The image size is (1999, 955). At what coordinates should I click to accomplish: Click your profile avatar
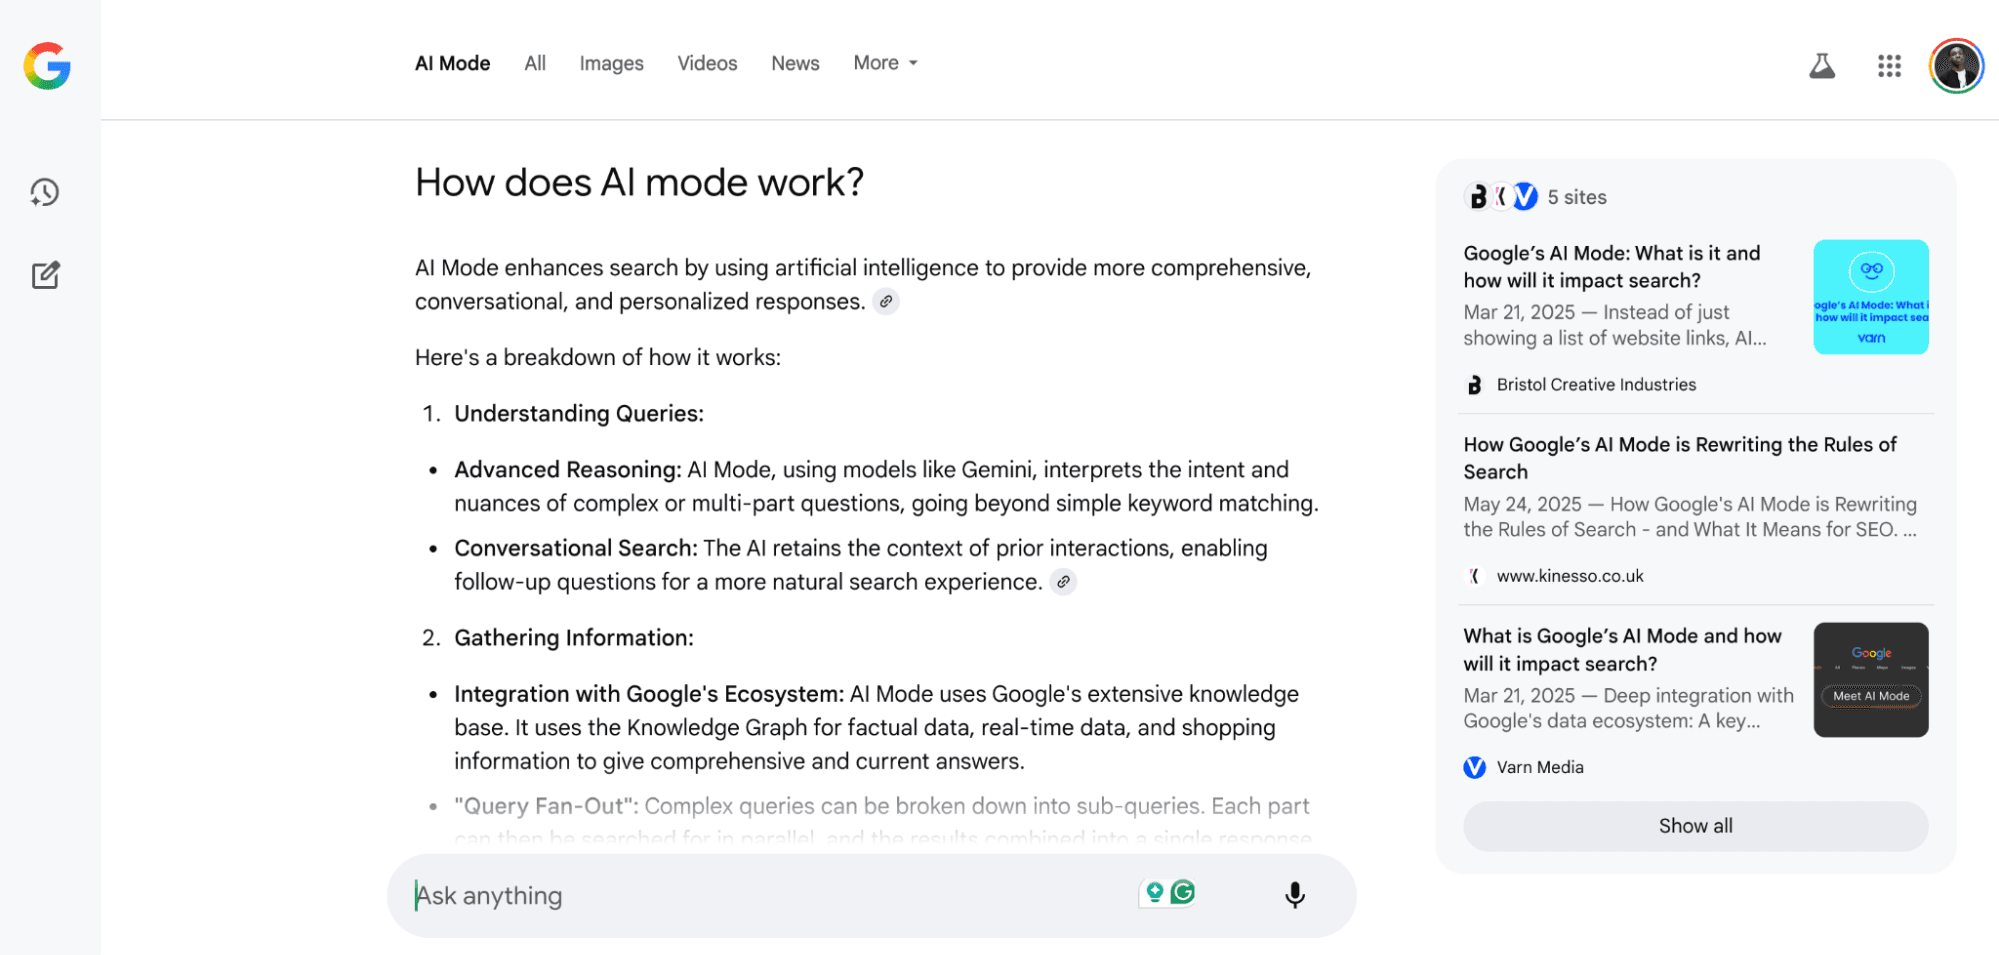tap(1955, 65)
